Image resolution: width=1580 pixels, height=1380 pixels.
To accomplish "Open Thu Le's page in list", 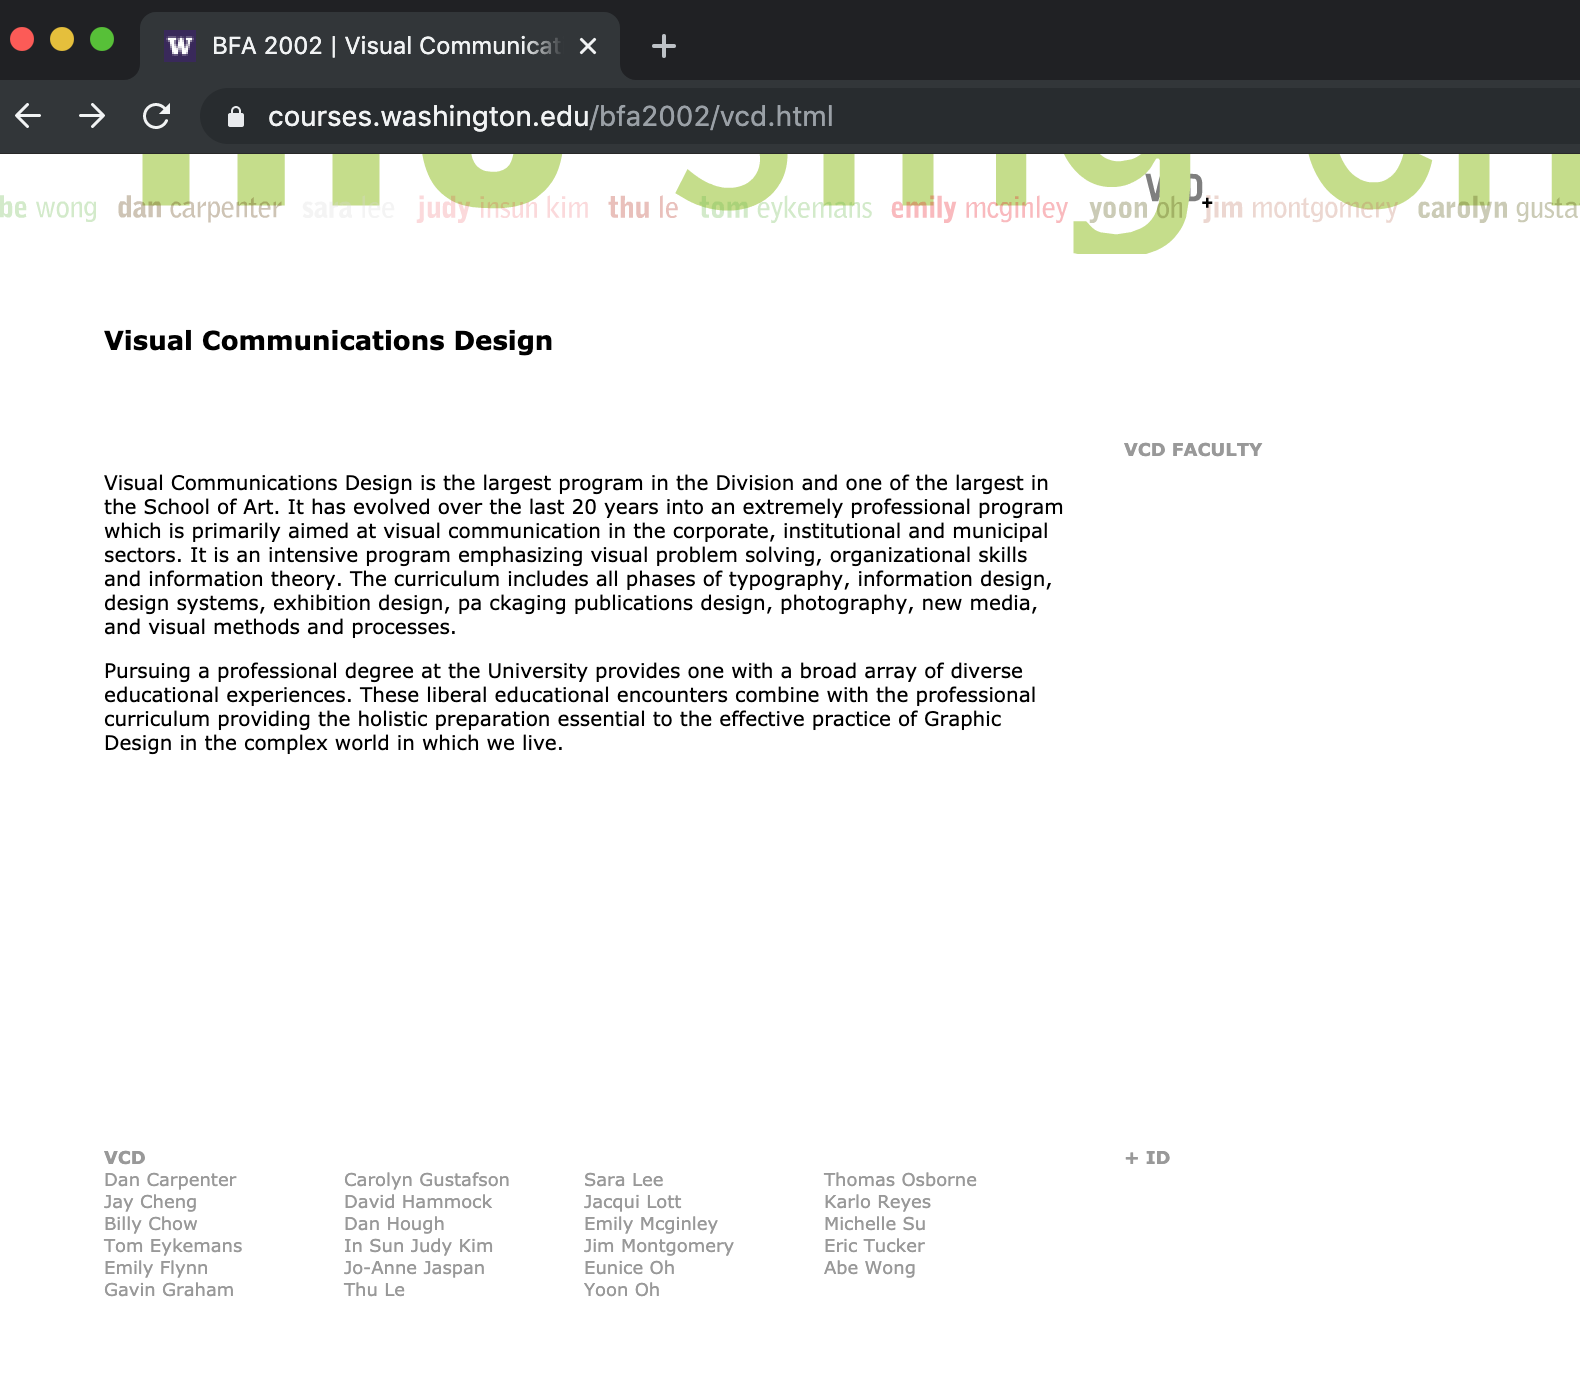I will (375, 1290).
